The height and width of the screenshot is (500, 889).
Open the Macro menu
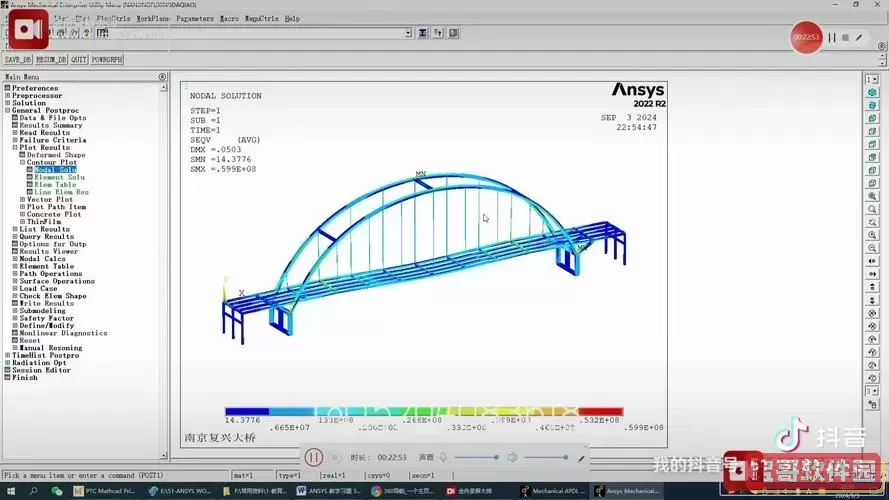point(230,19)
